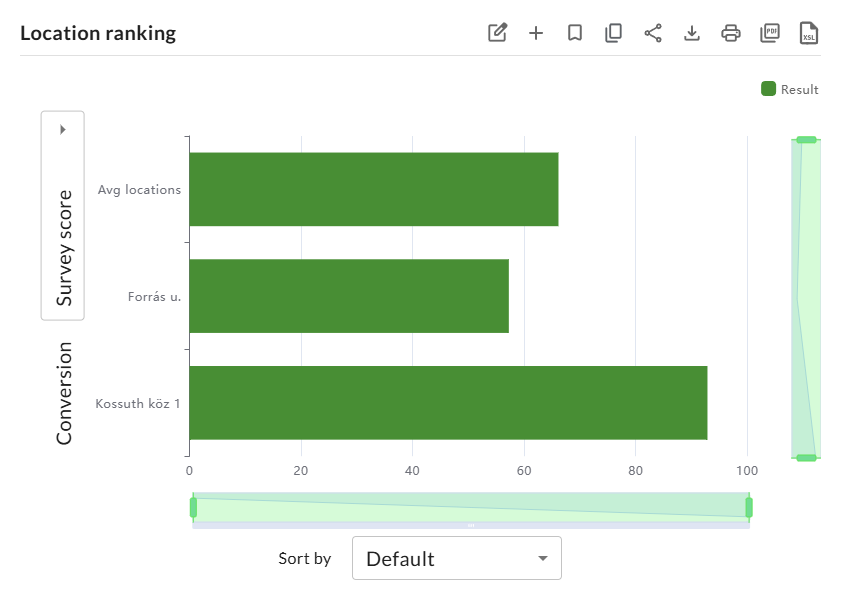Click the Avg locations bar
Screen dimensions: 841x600
pyautogui.click(x=373, y=189)
